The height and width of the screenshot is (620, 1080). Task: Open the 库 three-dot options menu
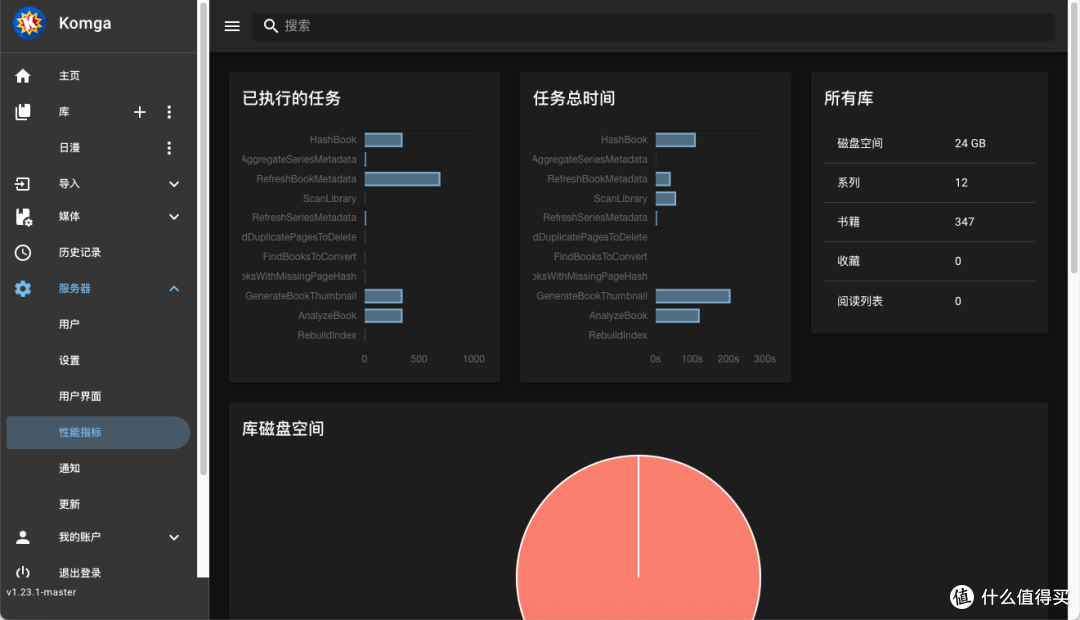point(169,112)
